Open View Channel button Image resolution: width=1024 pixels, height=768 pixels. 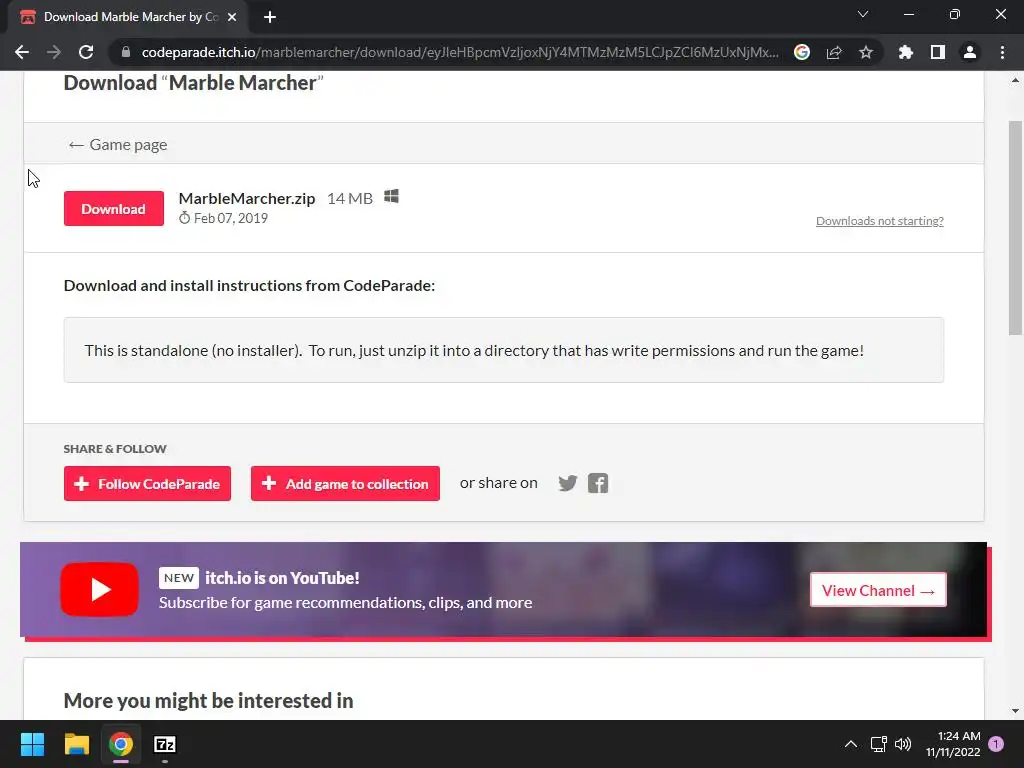[x=878, y=590]
